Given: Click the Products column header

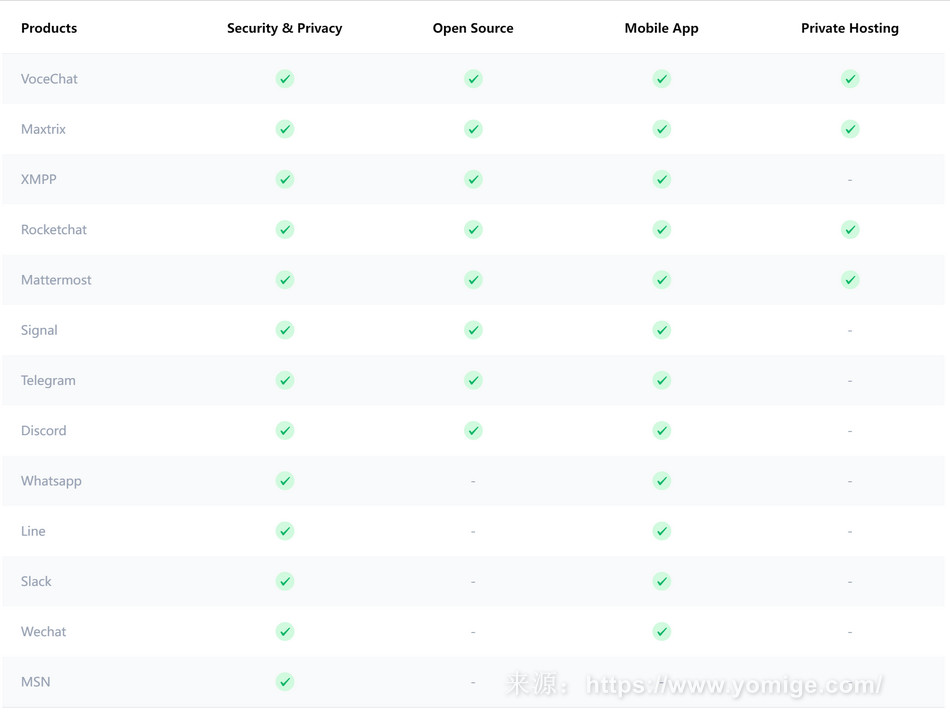Looking at the screenshot, I should (49, 28).
